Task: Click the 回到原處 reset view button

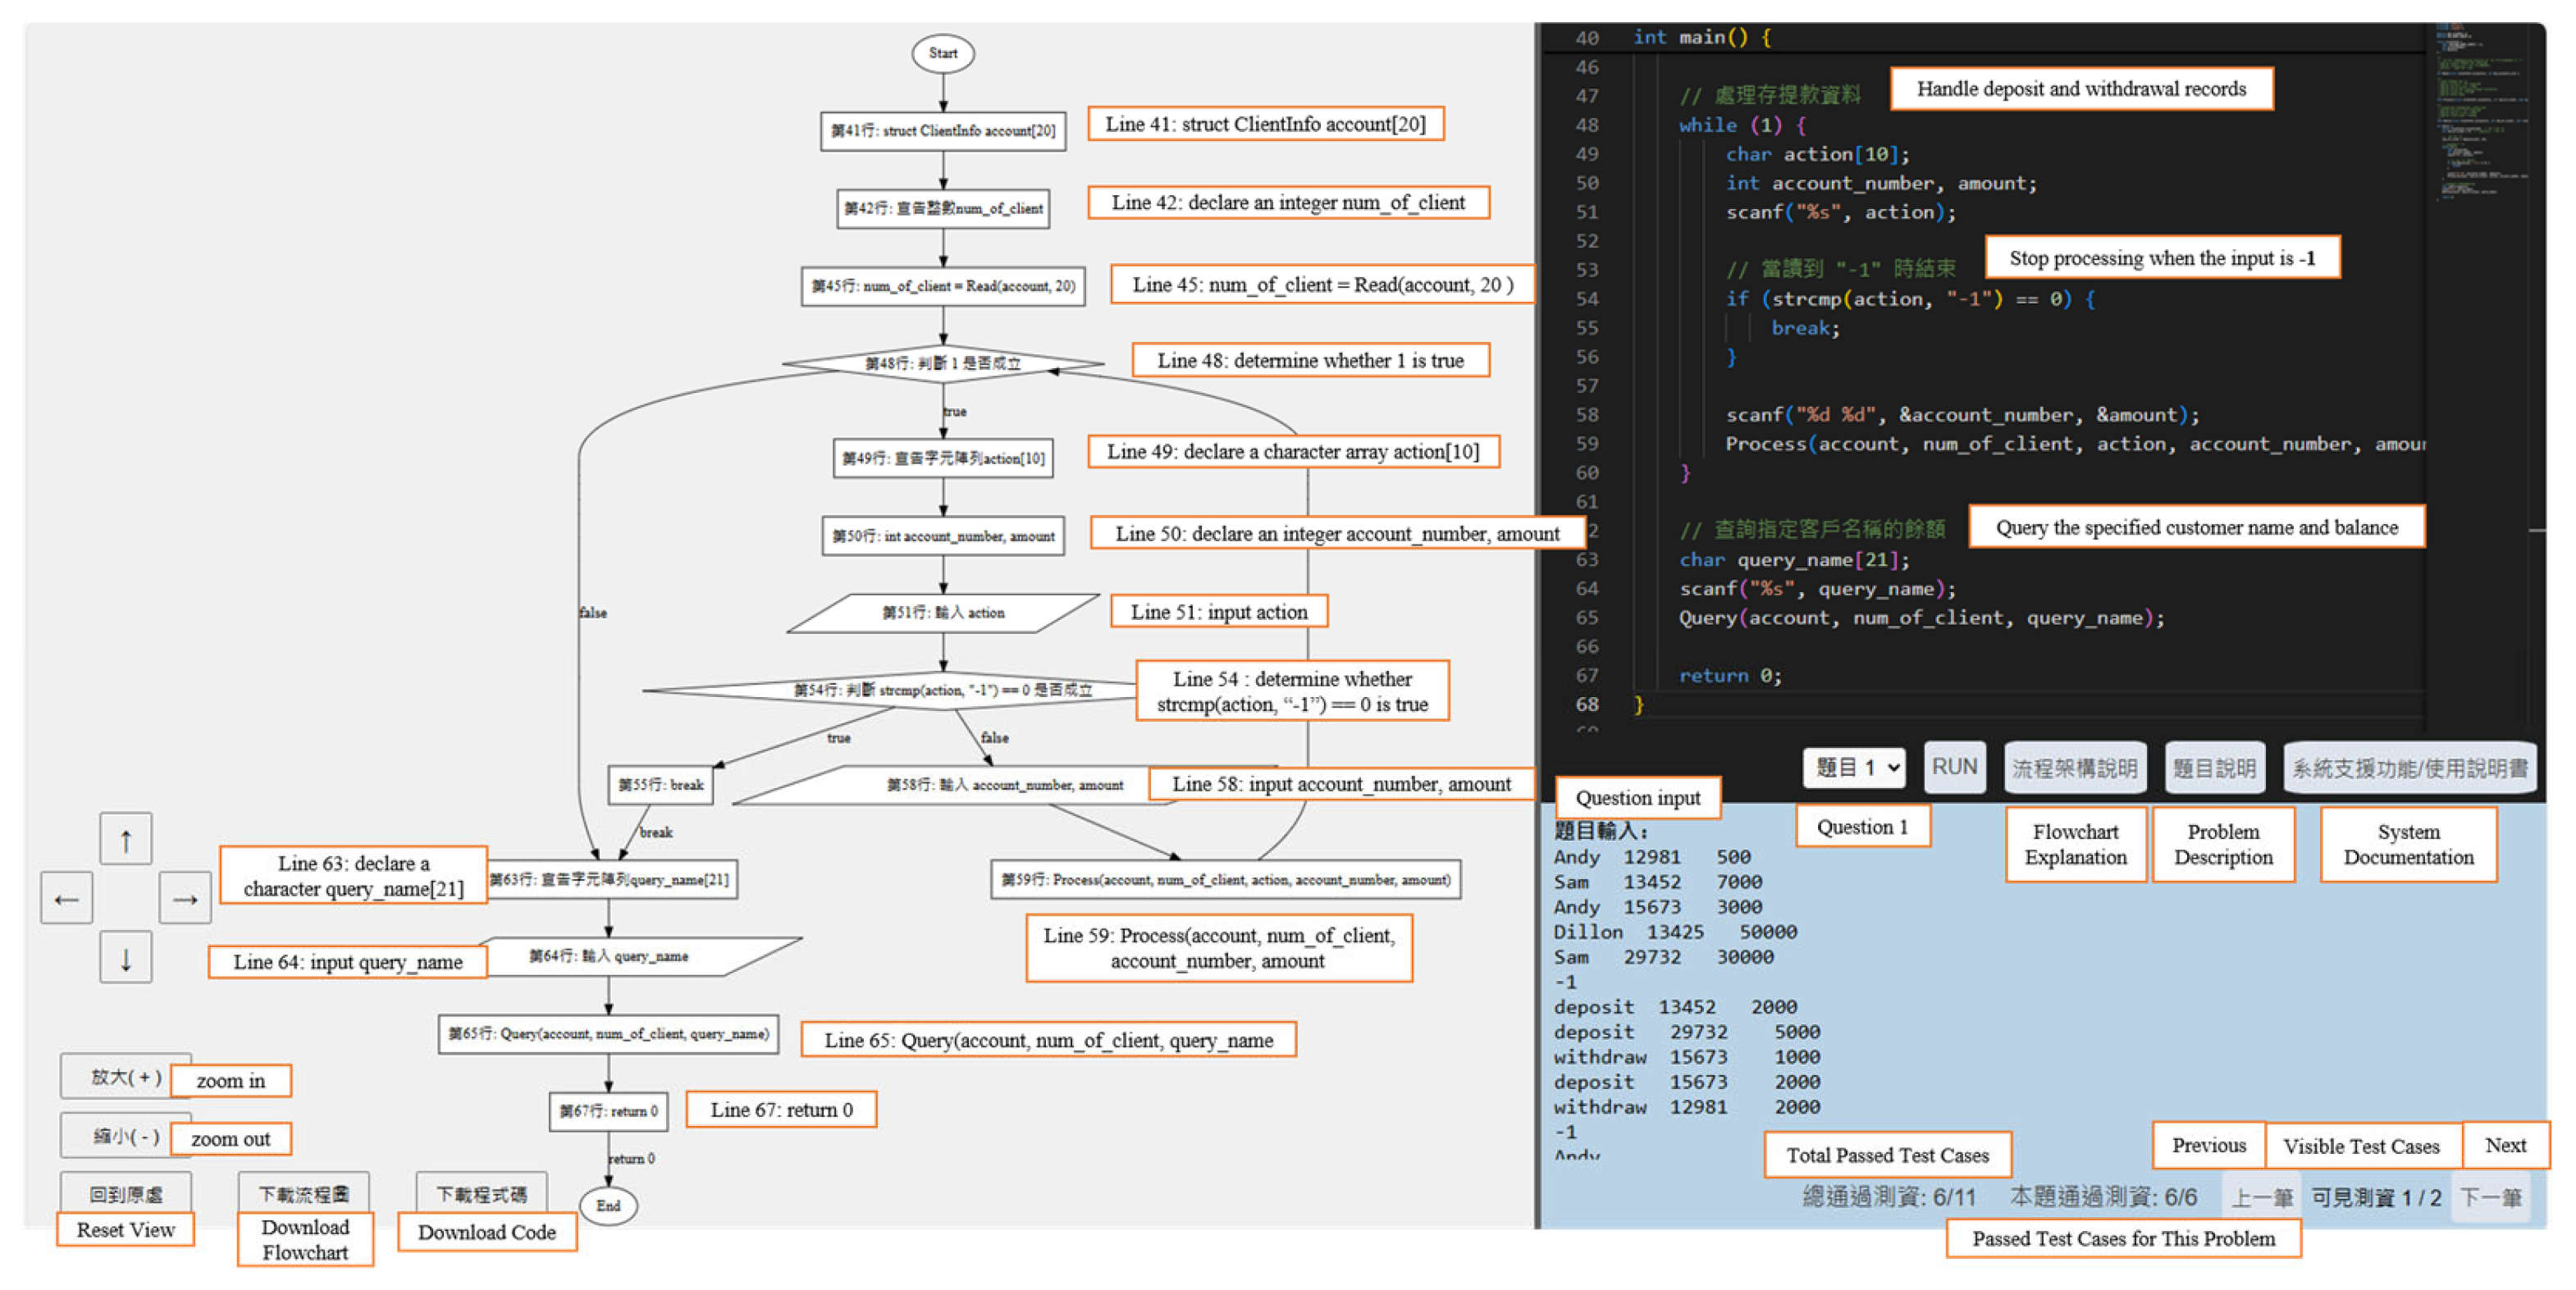Action: [x=126, y=1193]
